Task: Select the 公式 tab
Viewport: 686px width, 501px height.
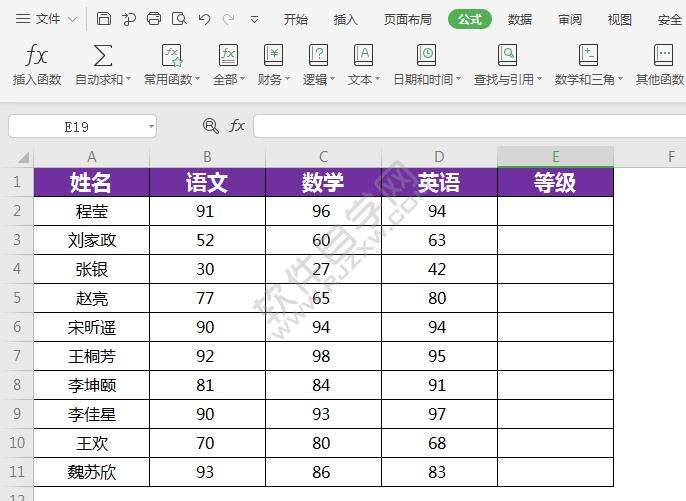Action: 470,19
